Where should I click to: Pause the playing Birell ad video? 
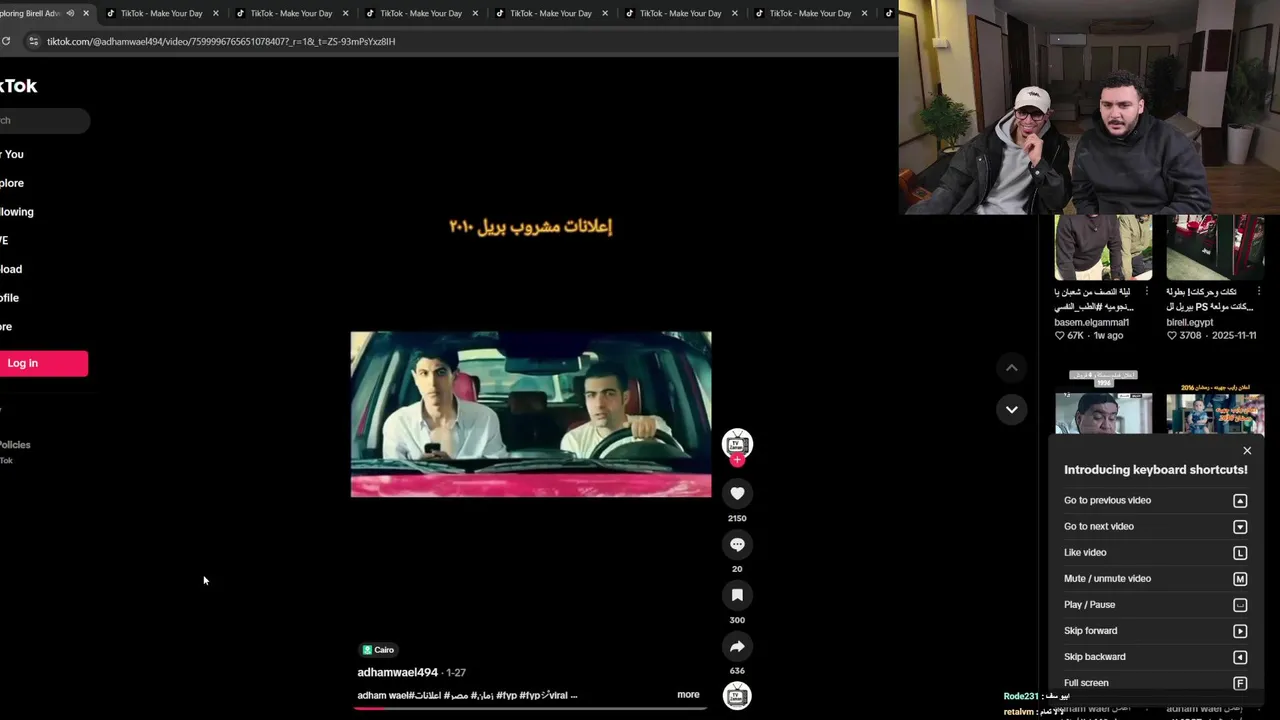(531, 414)
